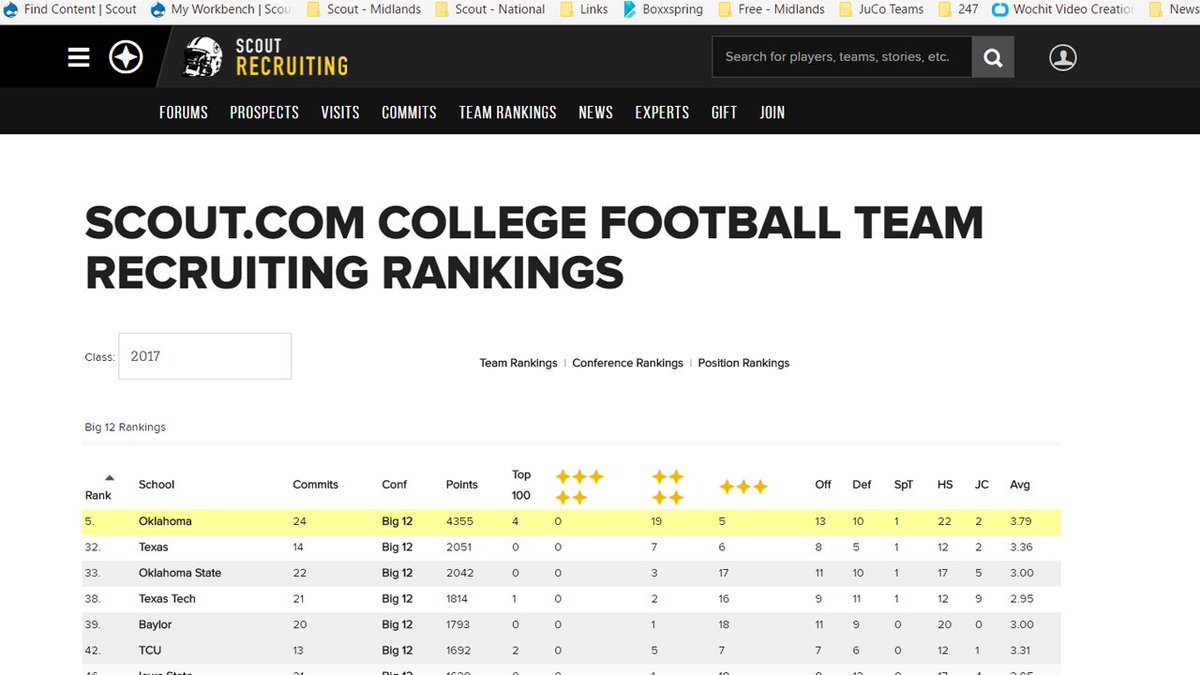Sort by Commits column header
This screenshot has width=1200, height=675.
coord(316,485)
